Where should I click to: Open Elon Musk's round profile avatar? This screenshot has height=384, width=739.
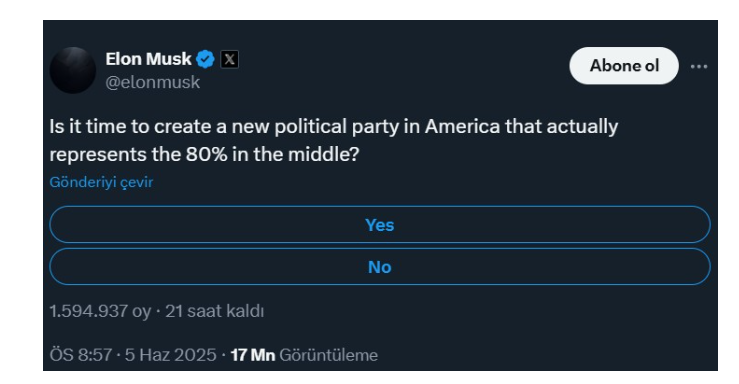73,70
